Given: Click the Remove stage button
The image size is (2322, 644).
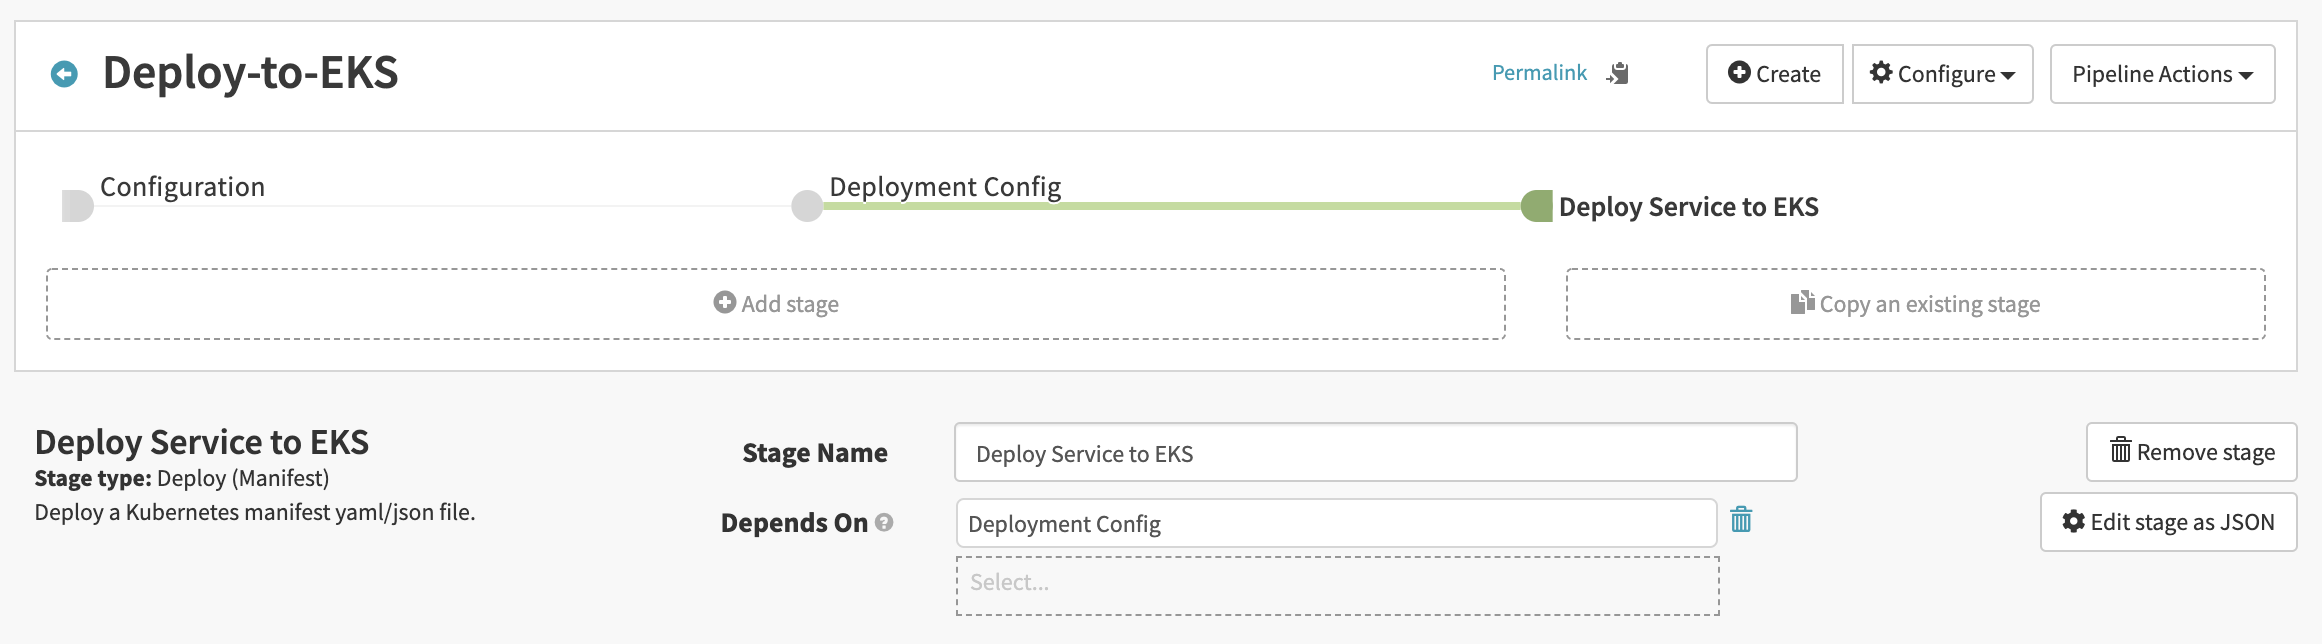Looking at the screenshot, I should pyautogui.click(x=2191, y=452).
